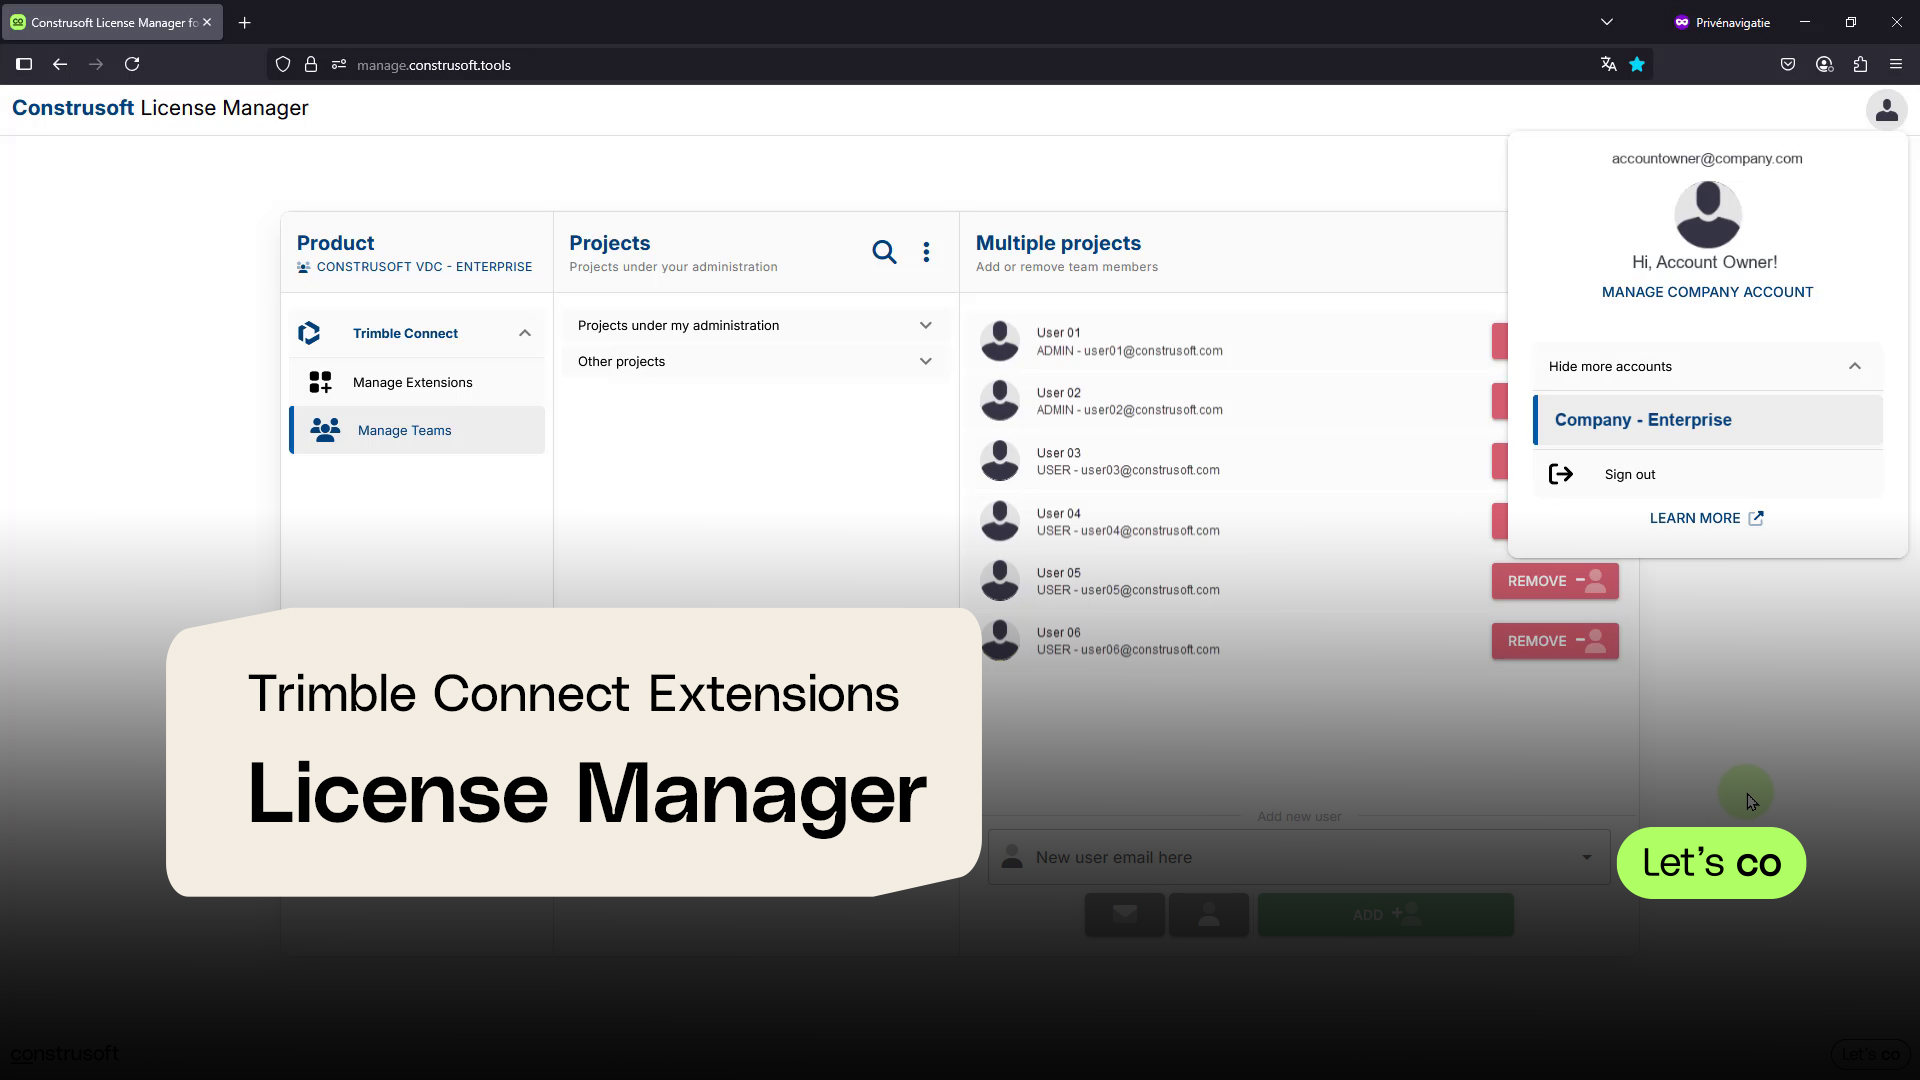The image size is (1920, 1080).
Task: Click the search icon in Projects panel
Action: tap(884, 252)
